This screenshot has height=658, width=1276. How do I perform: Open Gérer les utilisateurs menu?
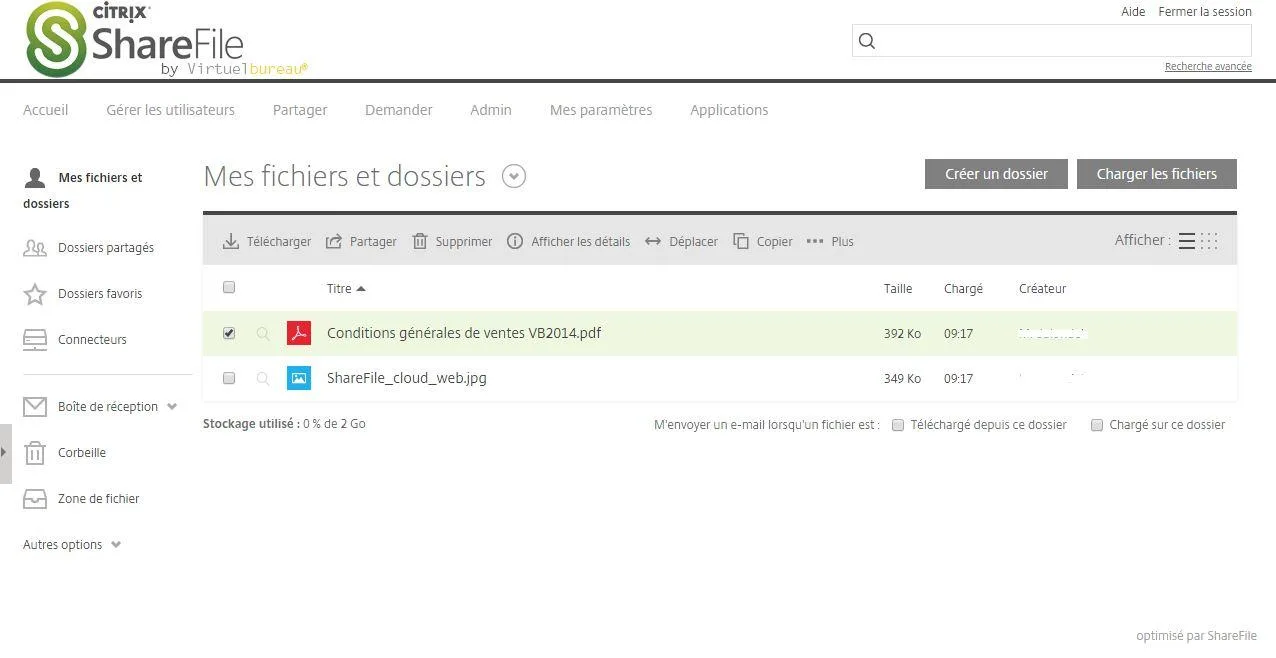pyautogui.click(x=171, y=110)
